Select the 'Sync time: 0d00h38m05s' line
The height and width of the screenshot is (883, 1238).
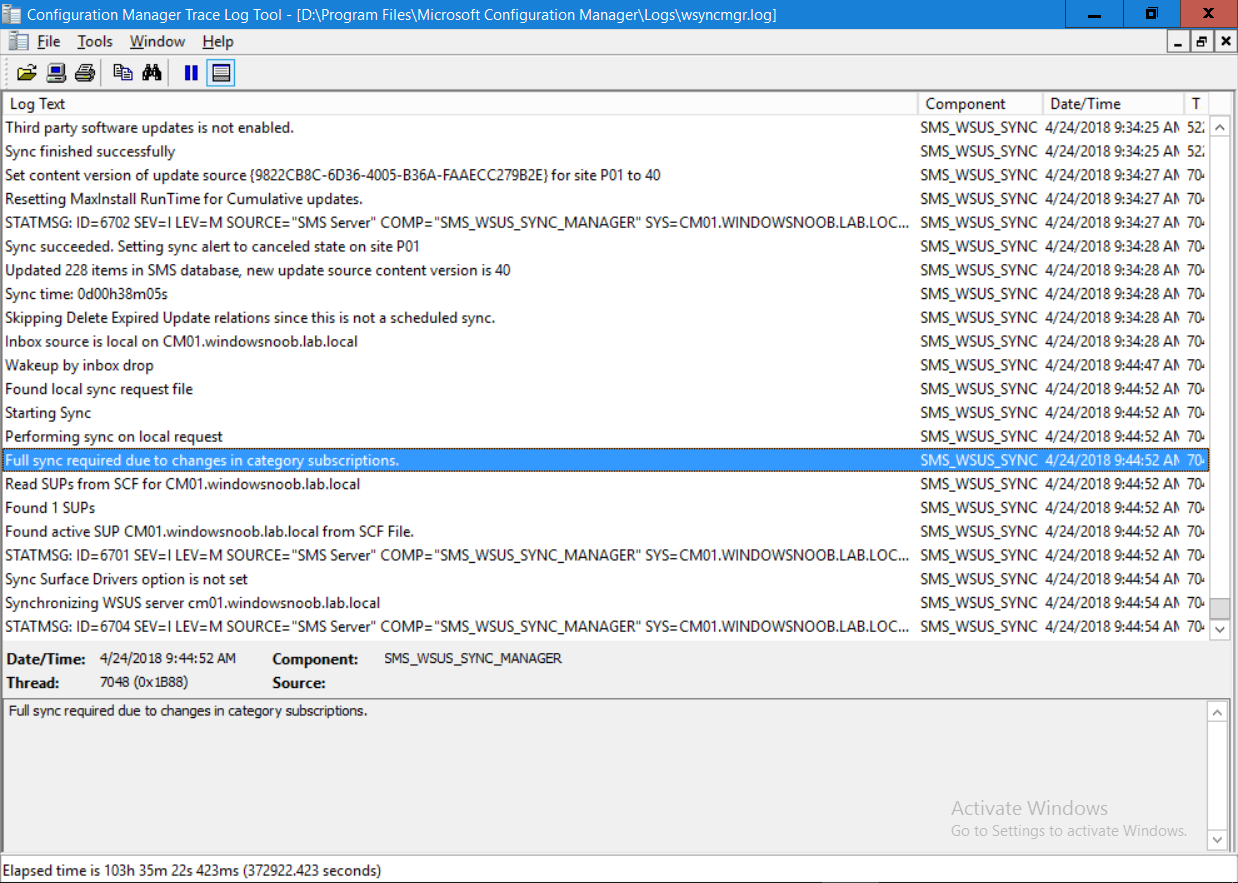pyautogui.click(x=606, y=294)
